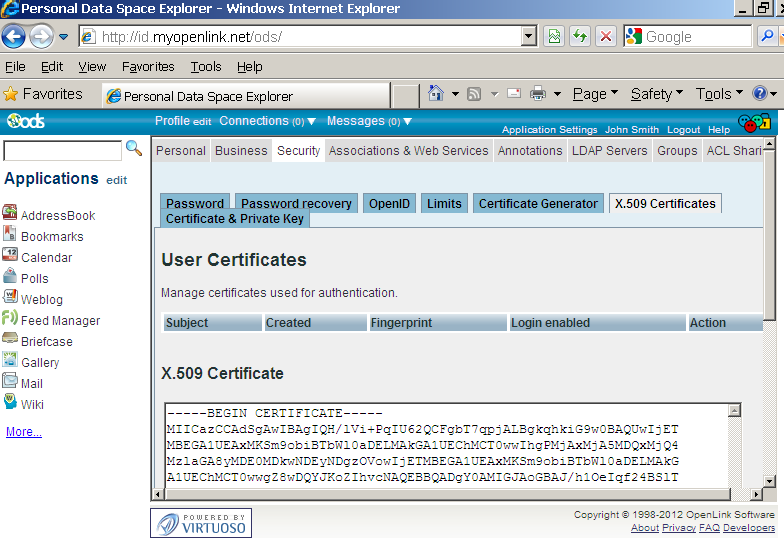784x546 pixels.
Task: Click the search magnifier icon
Action: click(133, 149)
